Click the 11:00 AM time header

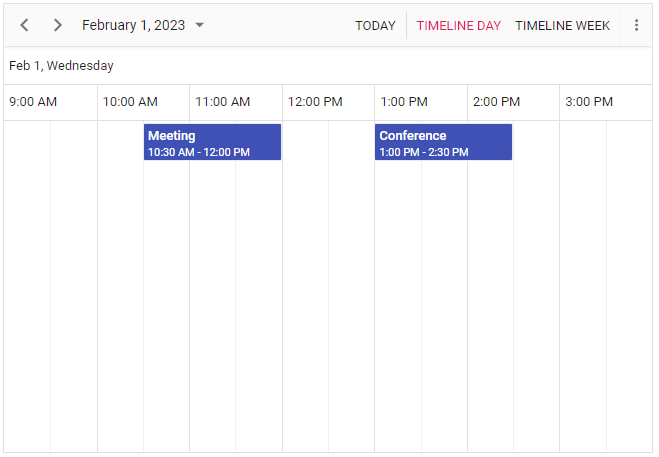click(223, 102)
